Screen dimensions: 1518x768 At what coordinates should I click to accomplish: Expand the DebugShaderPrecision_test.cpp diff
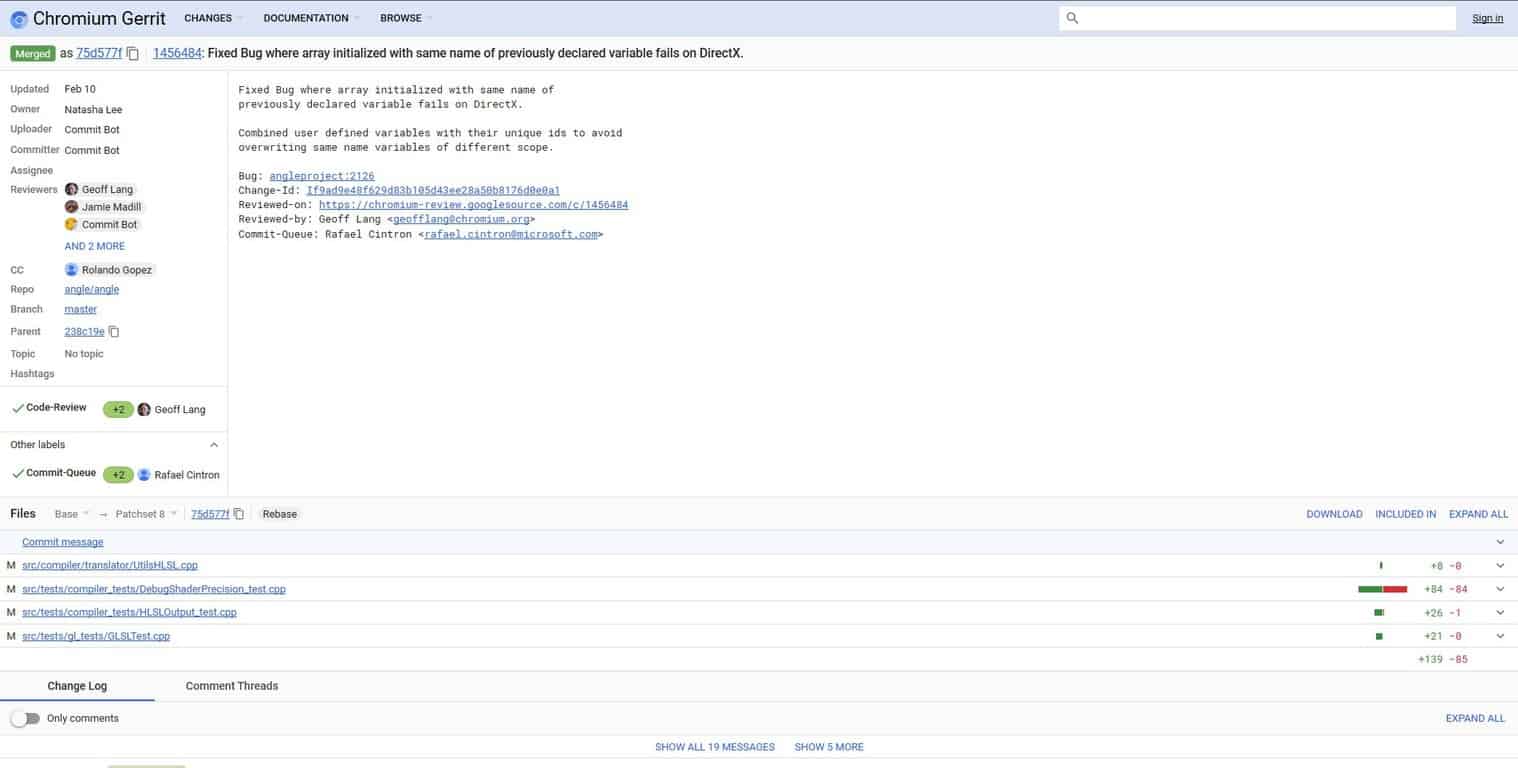click(x=1500, y=589)
